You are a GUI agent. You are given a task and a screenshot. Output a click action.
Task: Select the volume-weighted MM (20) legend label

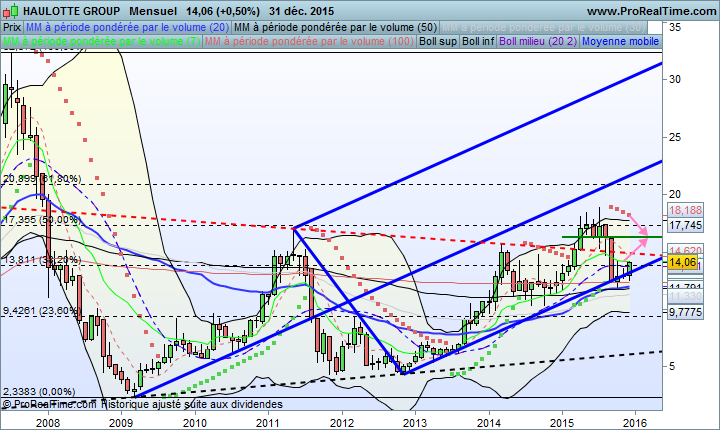click(x=127, y=28)
